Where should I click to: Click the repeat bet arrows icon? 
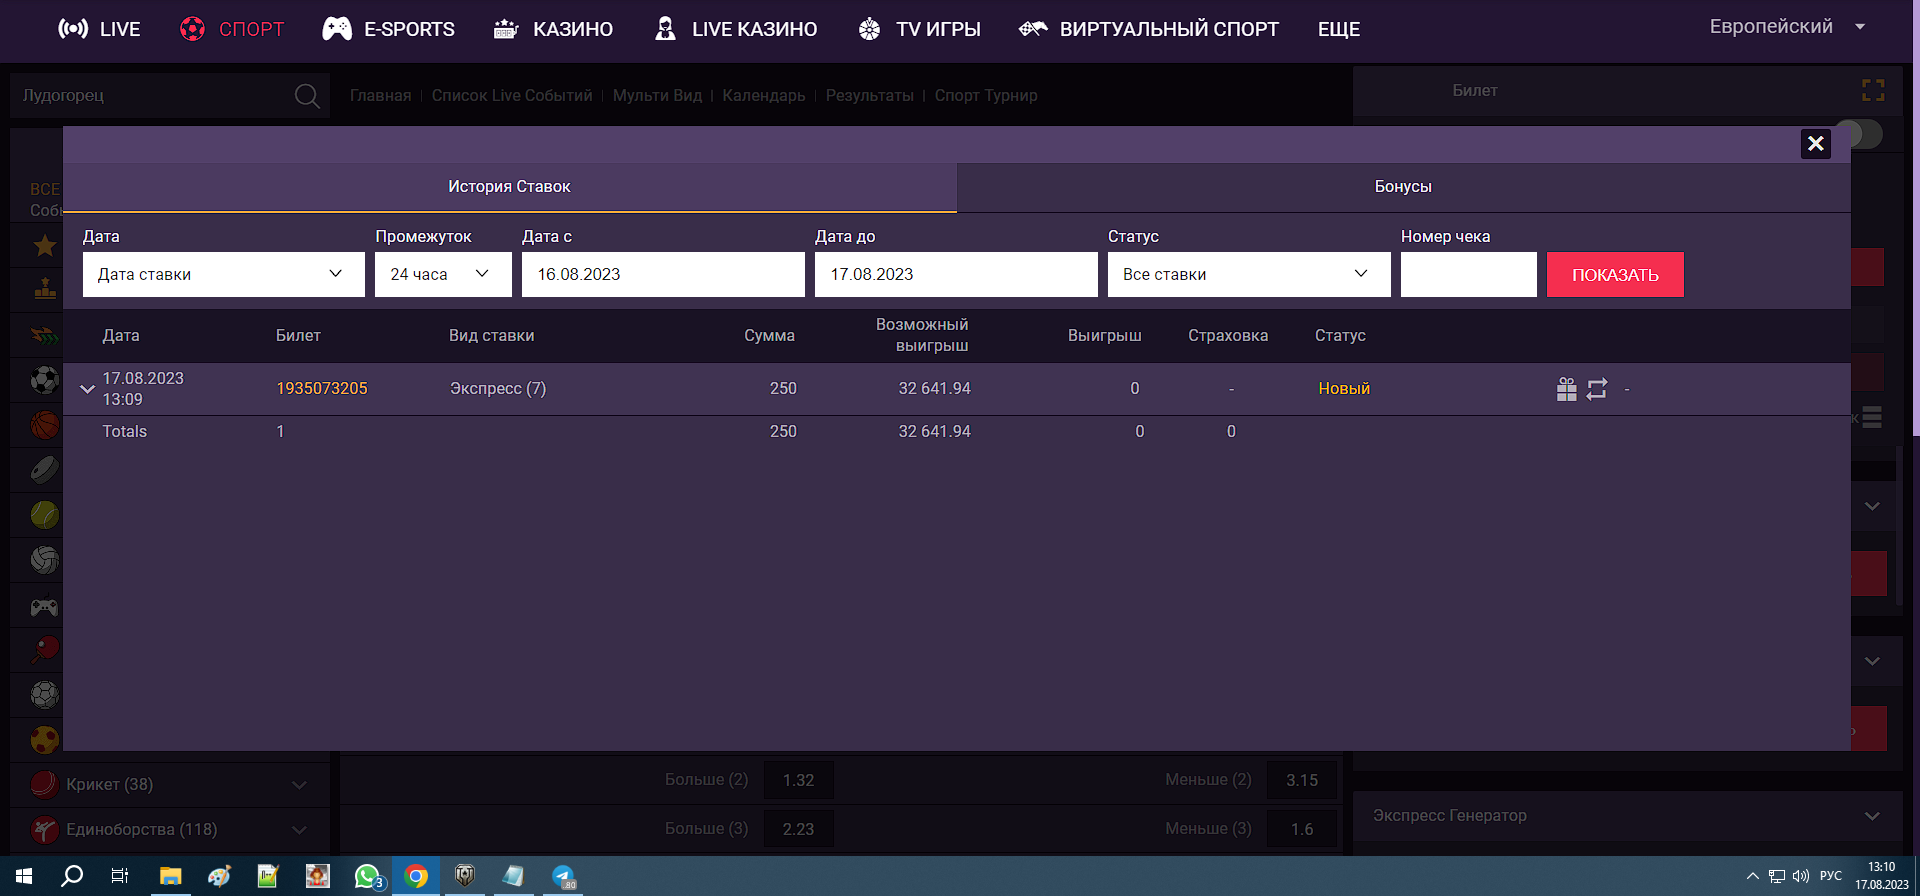[1597, 389]
